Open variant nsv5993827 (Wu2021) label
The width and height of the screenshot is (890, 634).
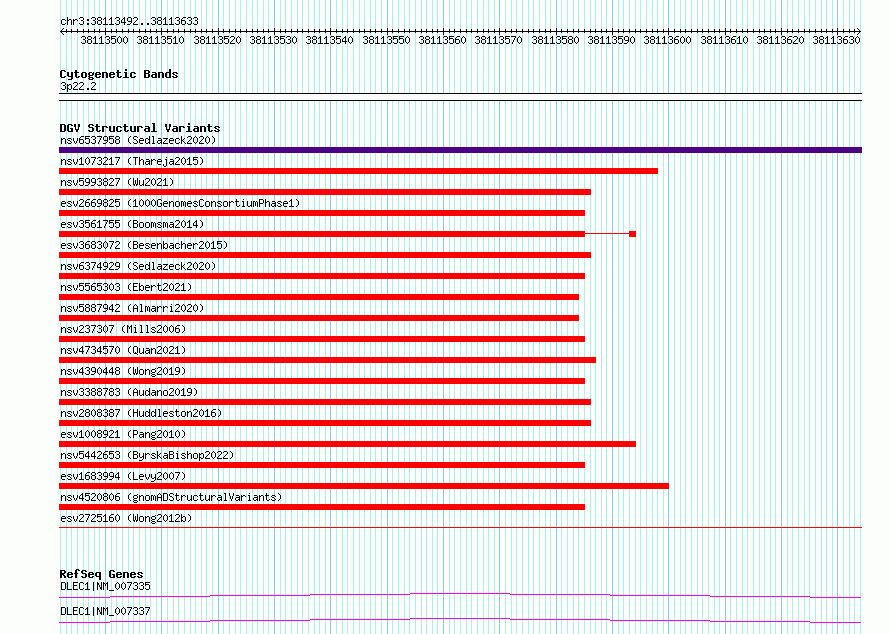click(x=117, y=182)
